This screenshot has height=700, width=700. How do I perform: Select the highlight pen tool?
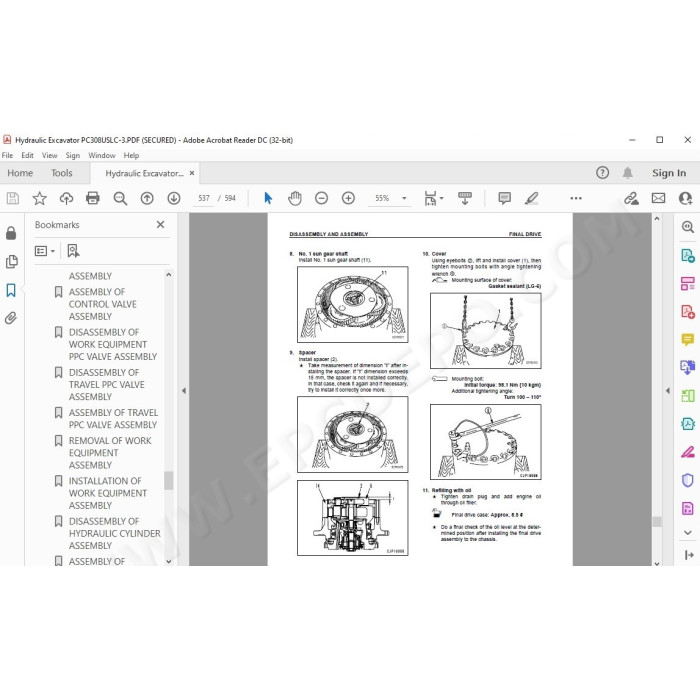pos(531,198)
